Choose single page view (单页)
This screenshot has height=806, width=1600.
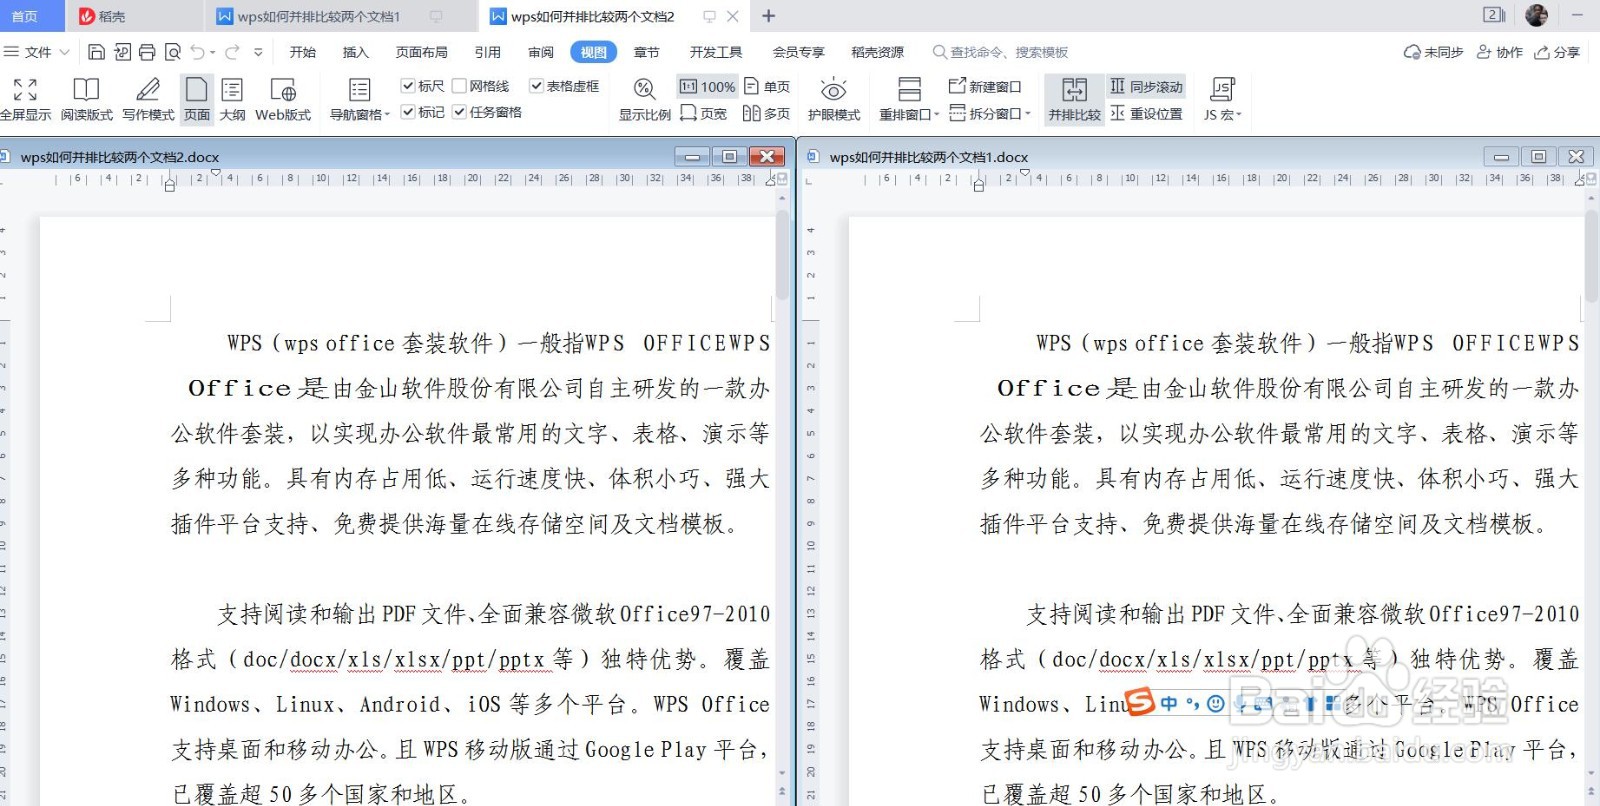click(x=767, y=87)
